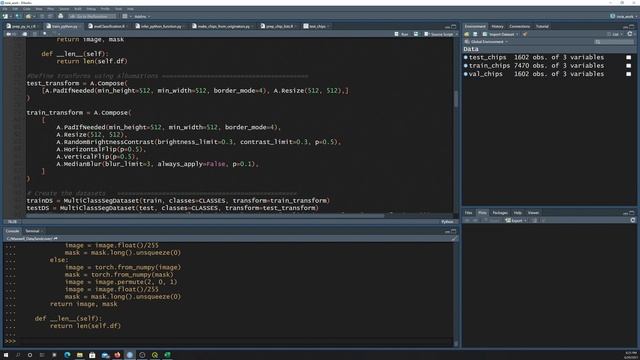Refresh the Environment pane
640x360 pixels.
(630, 34)
